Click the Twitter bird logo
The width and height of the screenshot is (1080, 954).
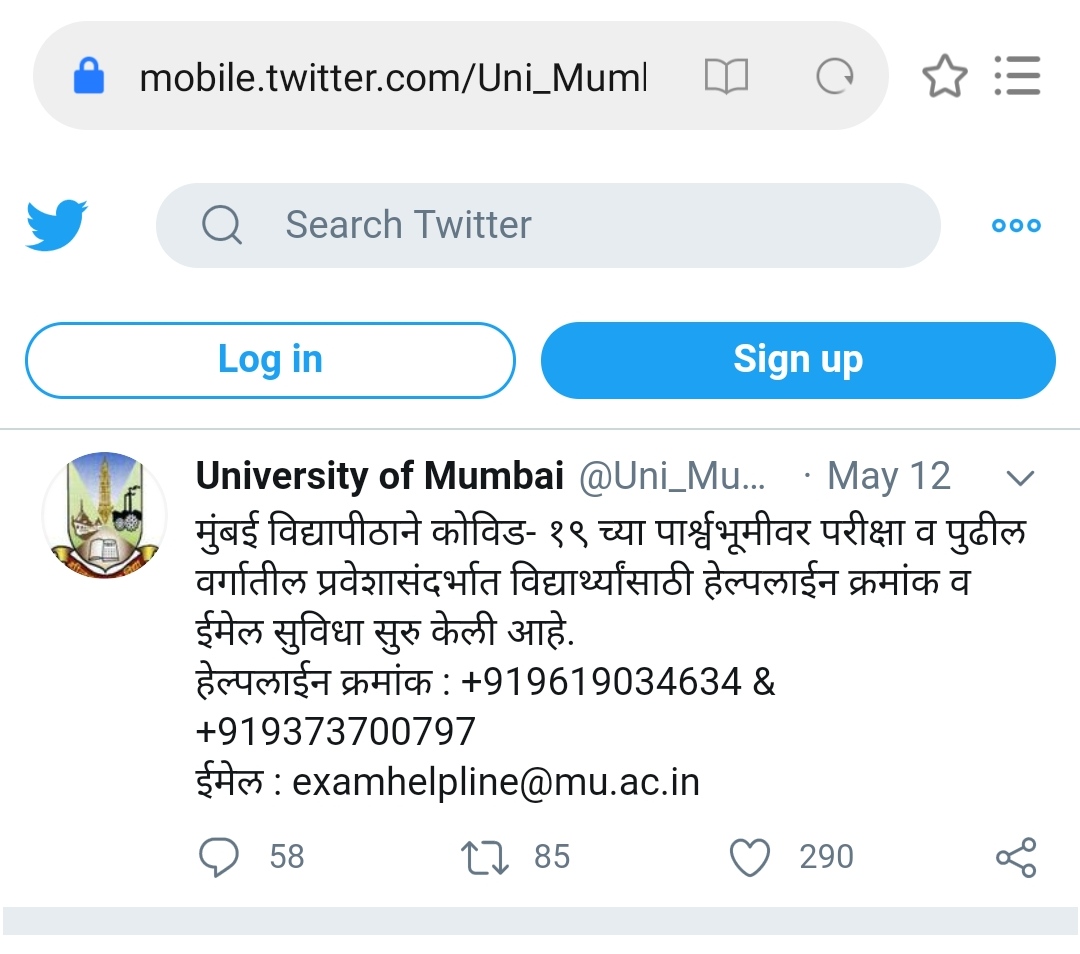pyautogui.click(x=57, y=225)
